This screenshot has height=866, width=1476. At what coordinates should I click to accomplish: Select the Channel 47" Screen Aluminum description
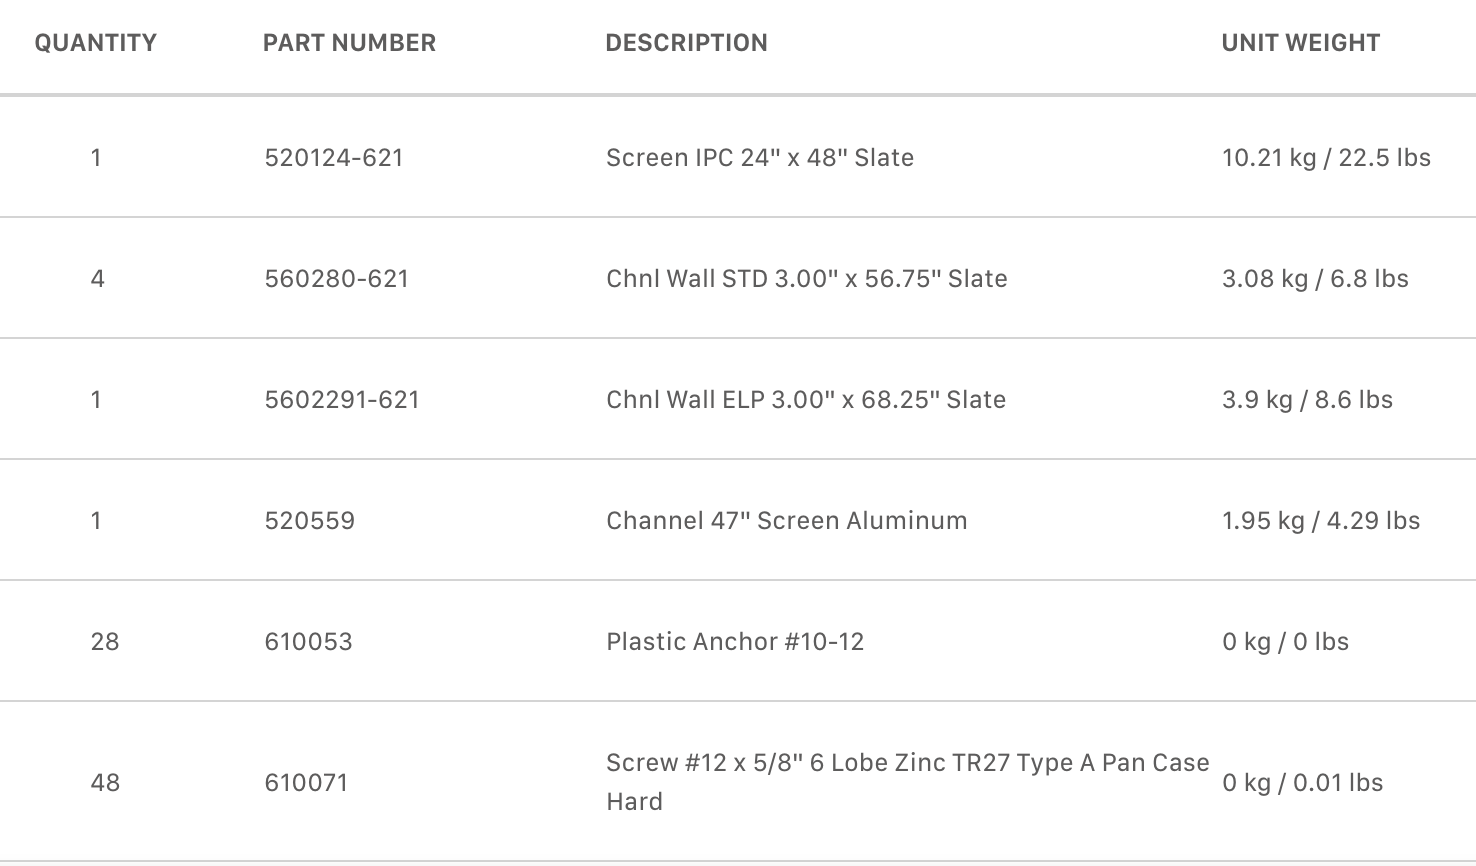787,521
